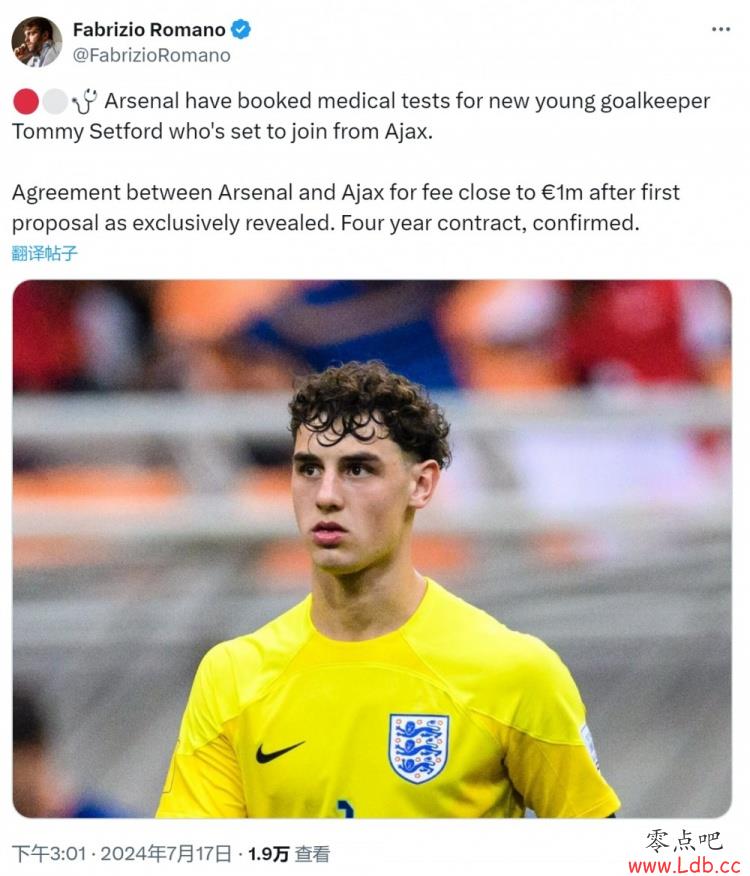Click the red circle emoji

click(x=26, y=102)
